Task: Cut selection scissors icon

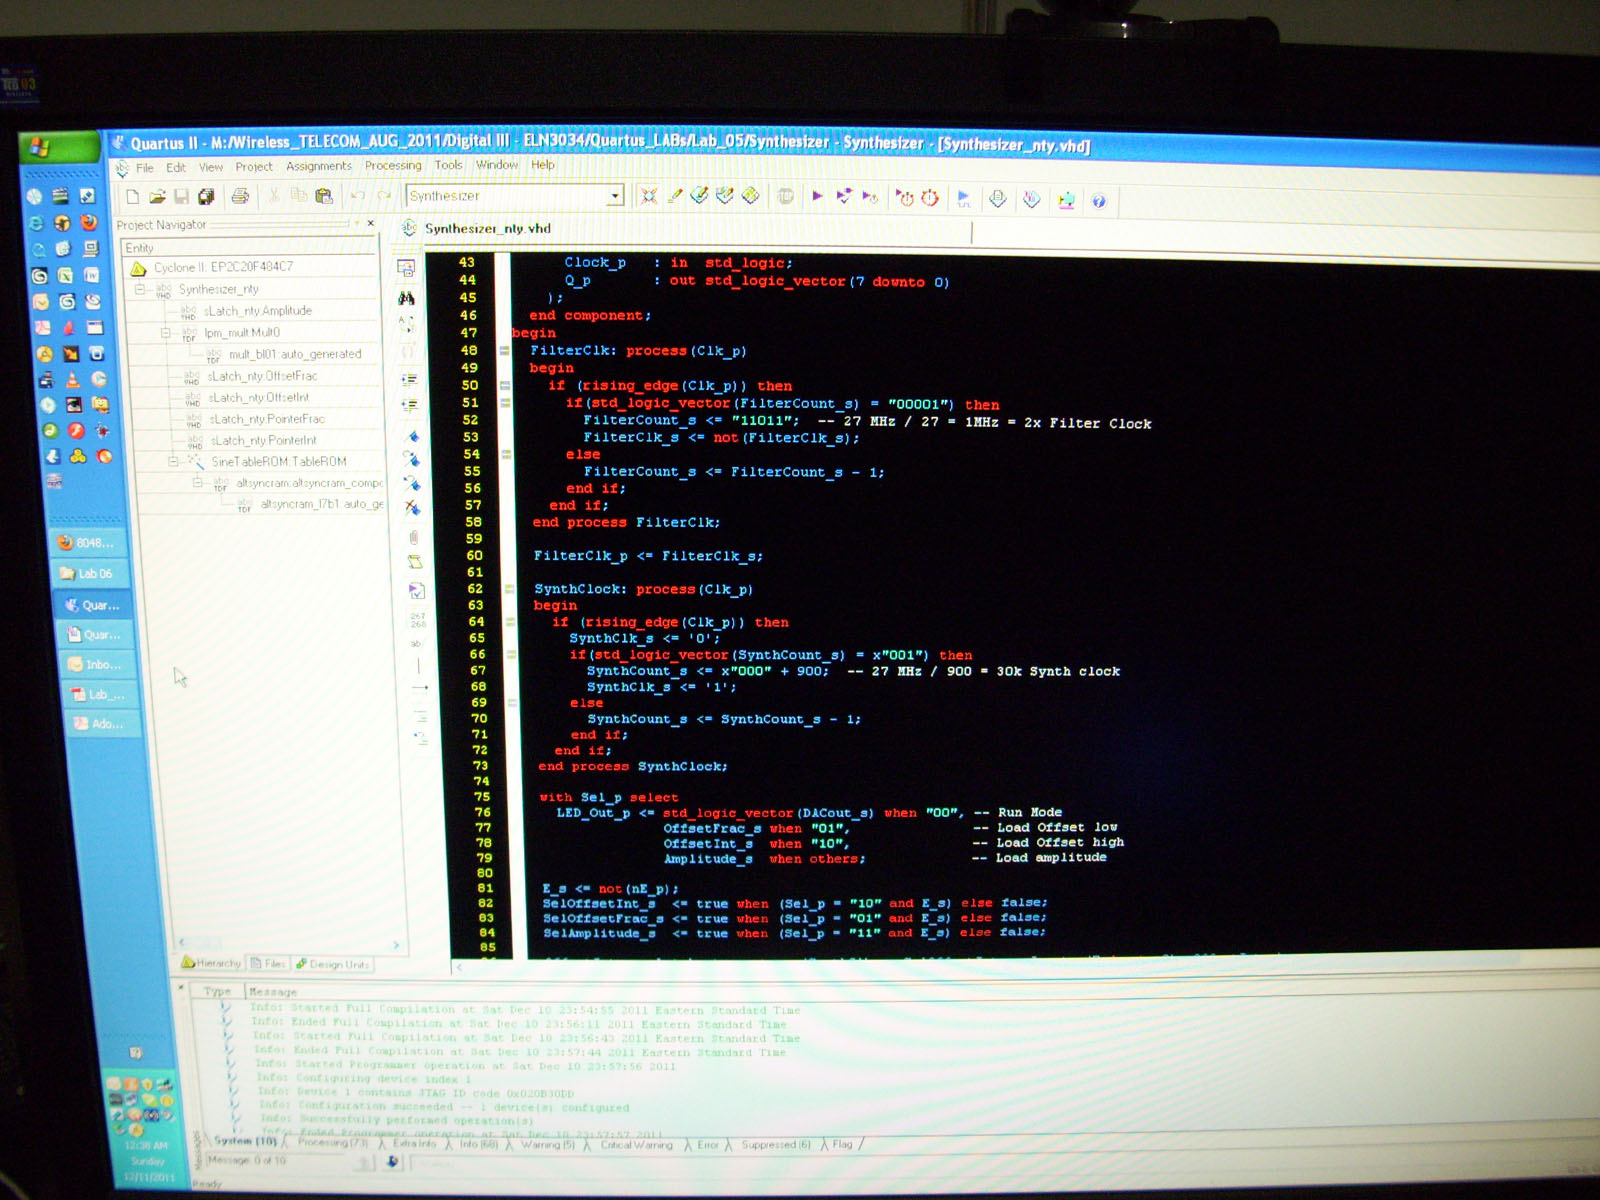Action: (274, 196)
